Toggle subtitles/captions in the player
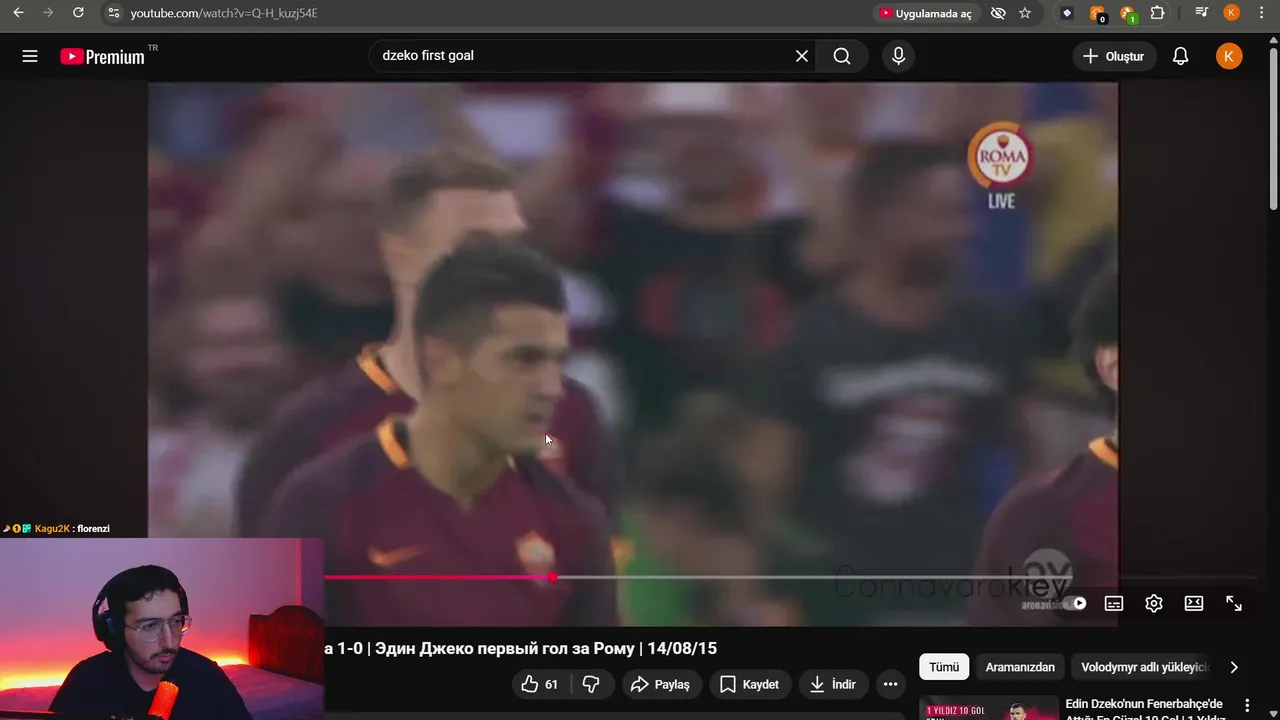Image resolution: width=1280 pixels, height=720 pixels. 1114,603
